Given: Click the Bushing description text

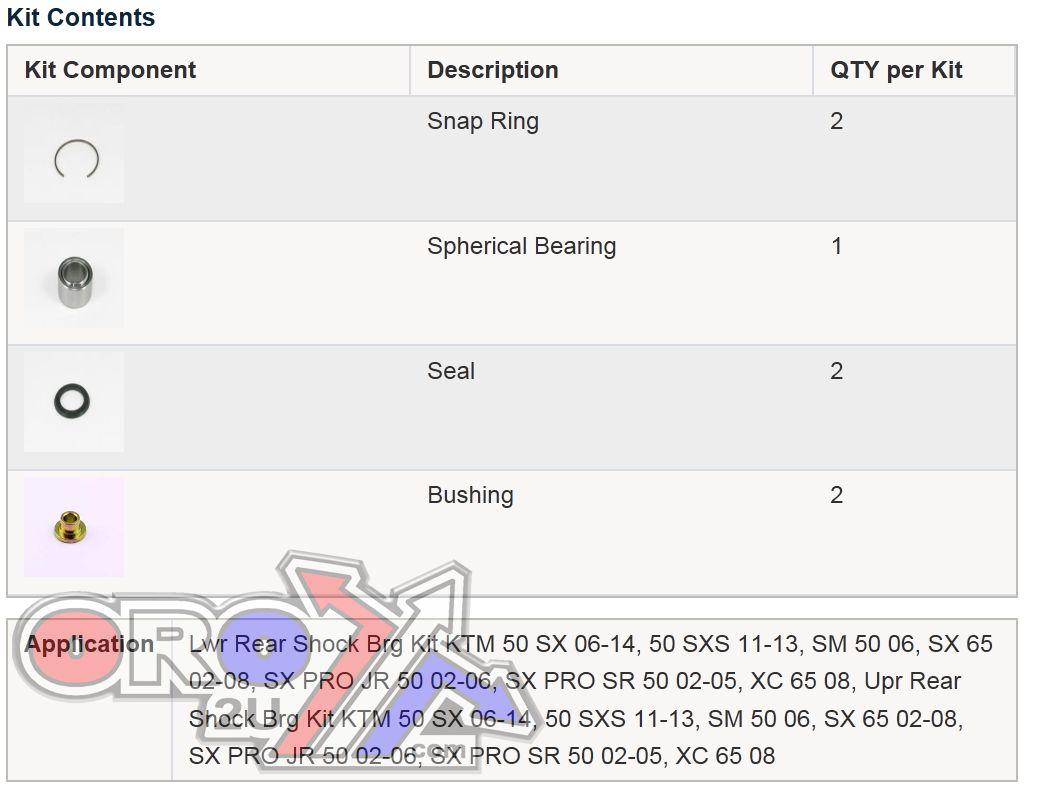Looking at the screenshot, I should (x=470, y=495).
